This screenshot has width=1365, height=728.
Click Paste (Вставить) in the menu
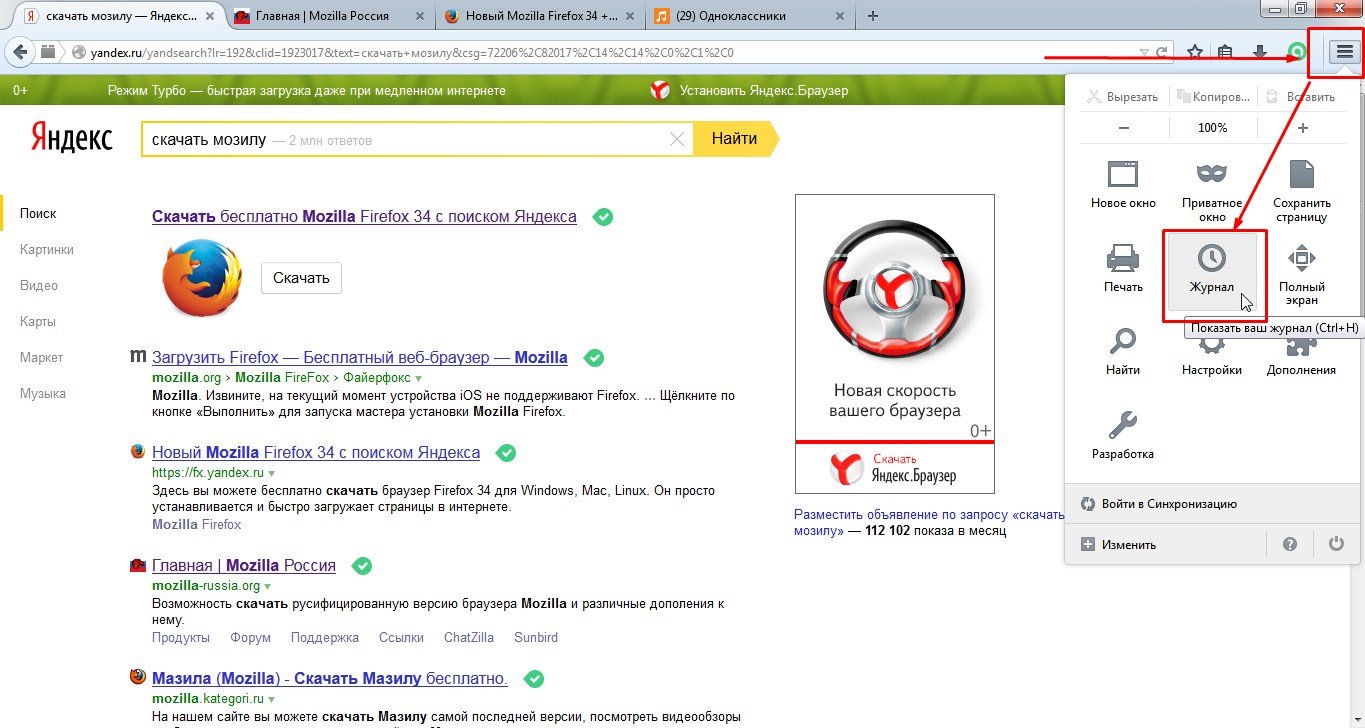pyautogui.click(x=1300, y=97)
